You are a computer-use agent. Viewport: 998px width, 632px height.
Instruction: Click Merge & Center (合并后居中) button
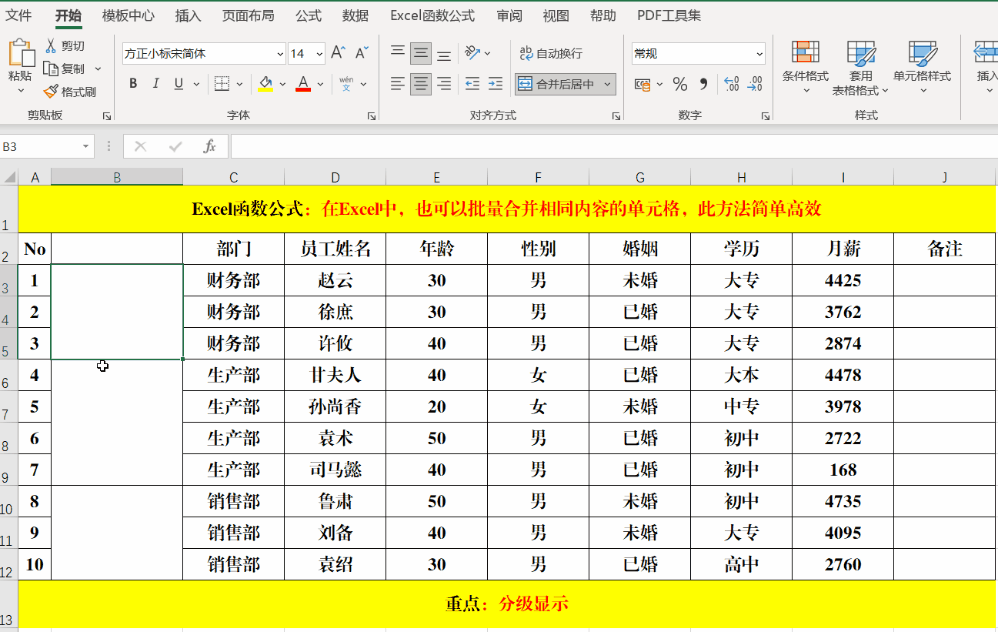click(x=557, y=84)
